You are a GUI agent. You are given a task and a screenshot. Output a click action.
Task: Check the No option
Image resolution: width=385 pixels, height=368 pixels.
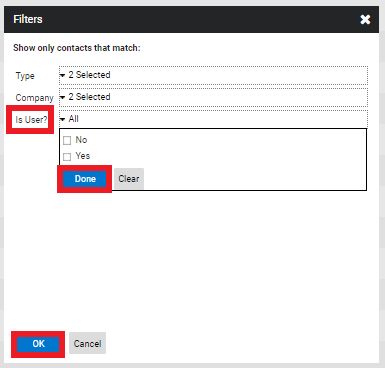click(x=67, y=140)
